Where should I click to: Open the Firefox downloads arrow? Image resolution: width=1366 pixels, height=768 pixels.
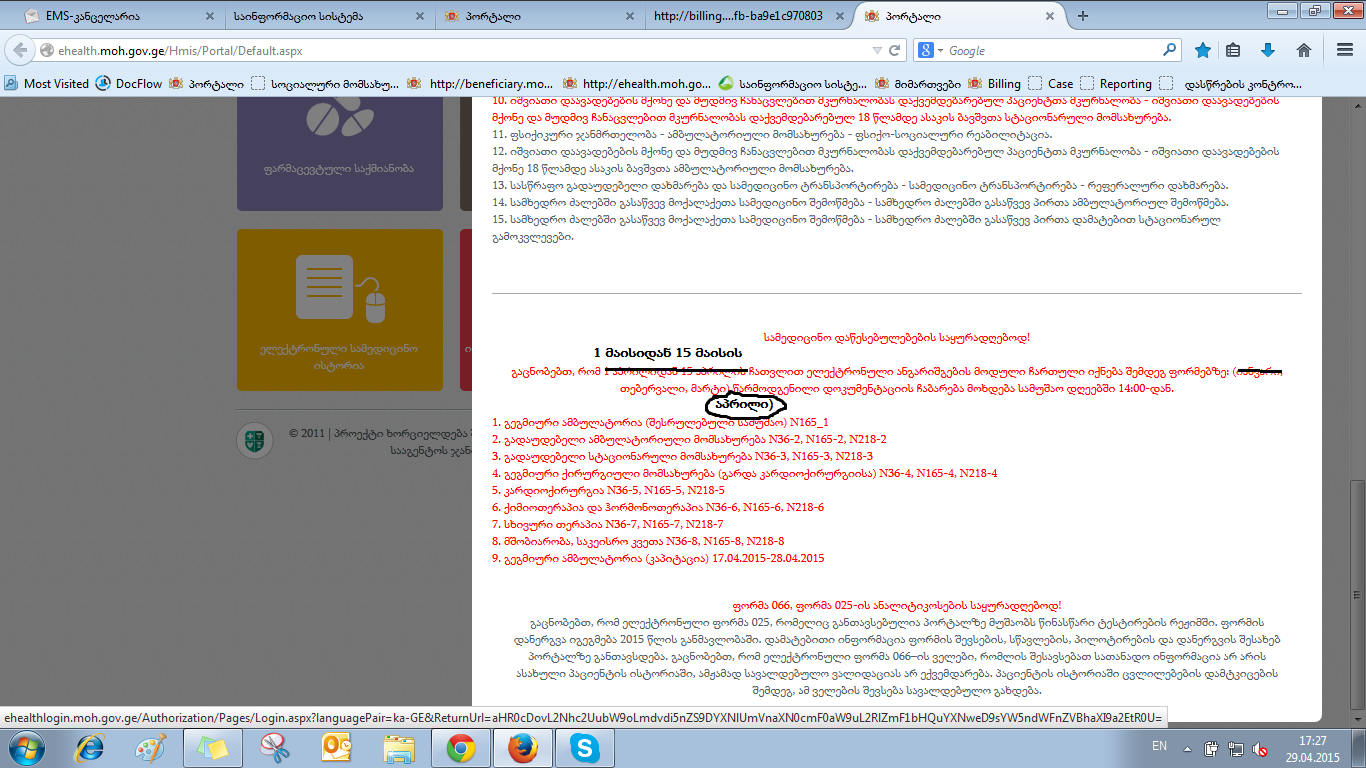click(x=1268, y=50)
